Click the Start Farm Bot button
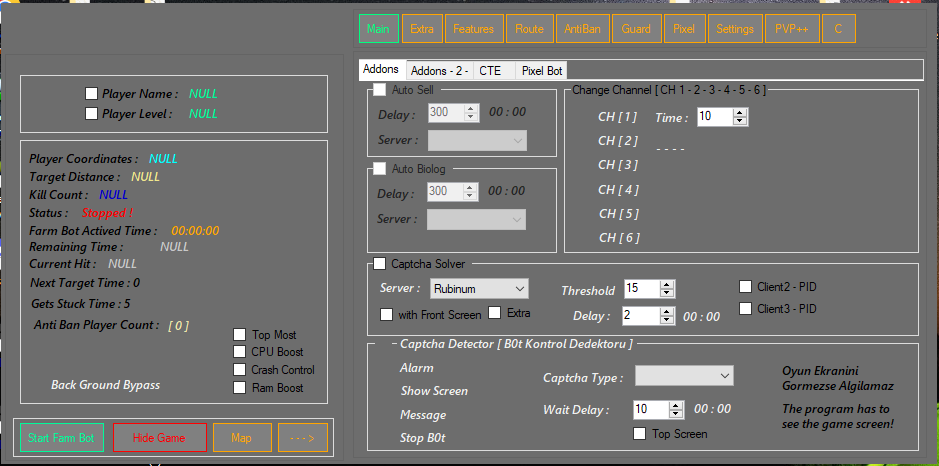The height and width of the screenshot is (466, 939). (63, 438)
